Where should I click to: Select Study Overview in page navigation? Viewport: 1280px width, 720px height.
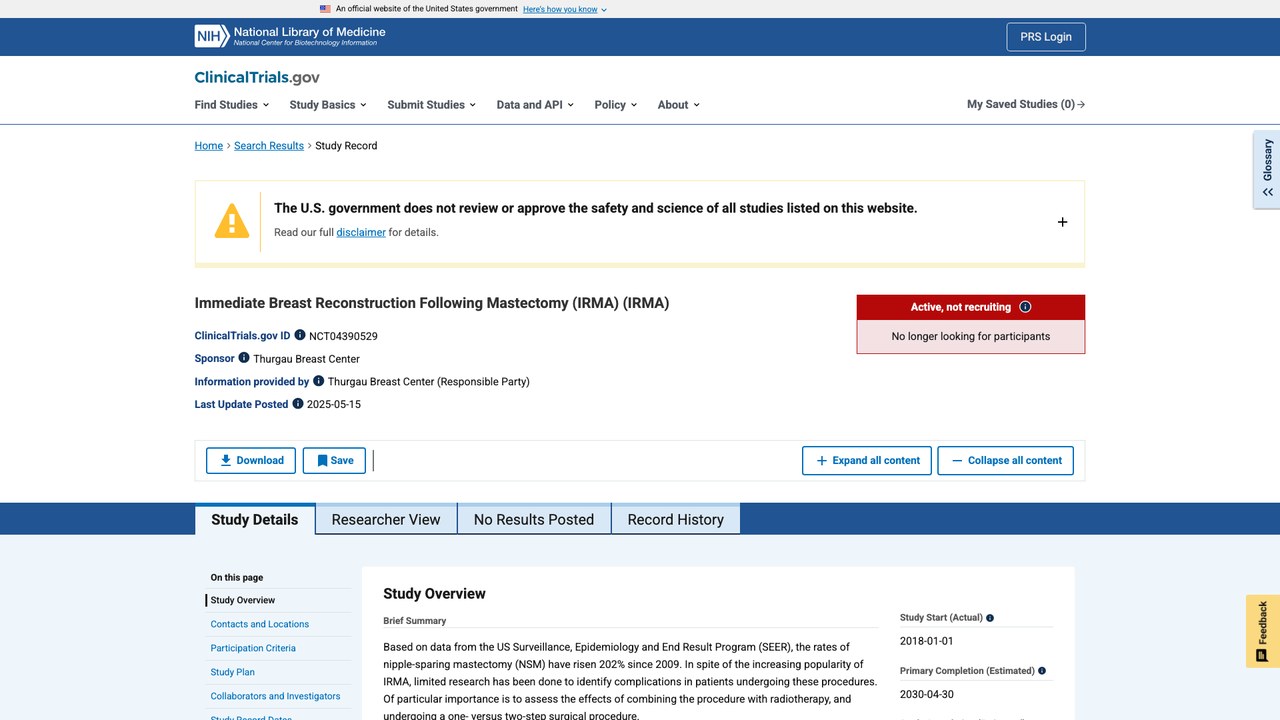coord(243,600)
